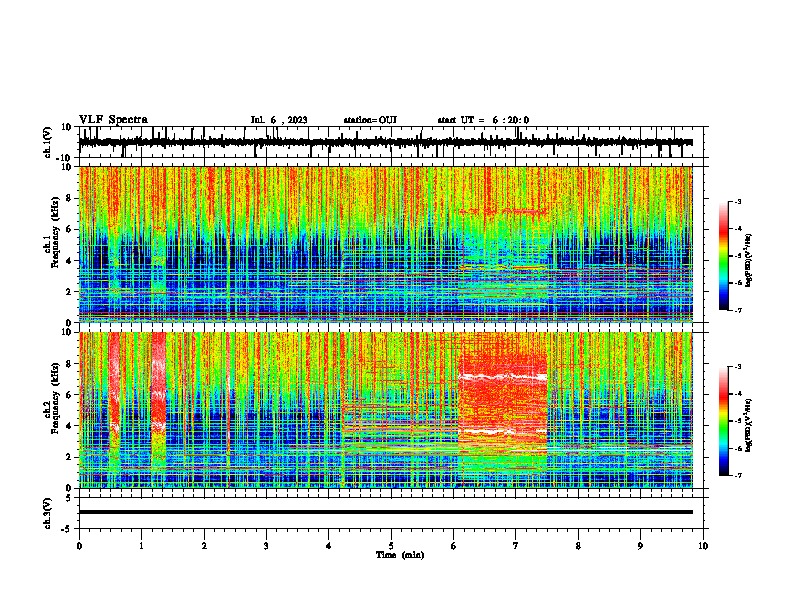Click the "station=OUJ" header label

pos(370,120)
